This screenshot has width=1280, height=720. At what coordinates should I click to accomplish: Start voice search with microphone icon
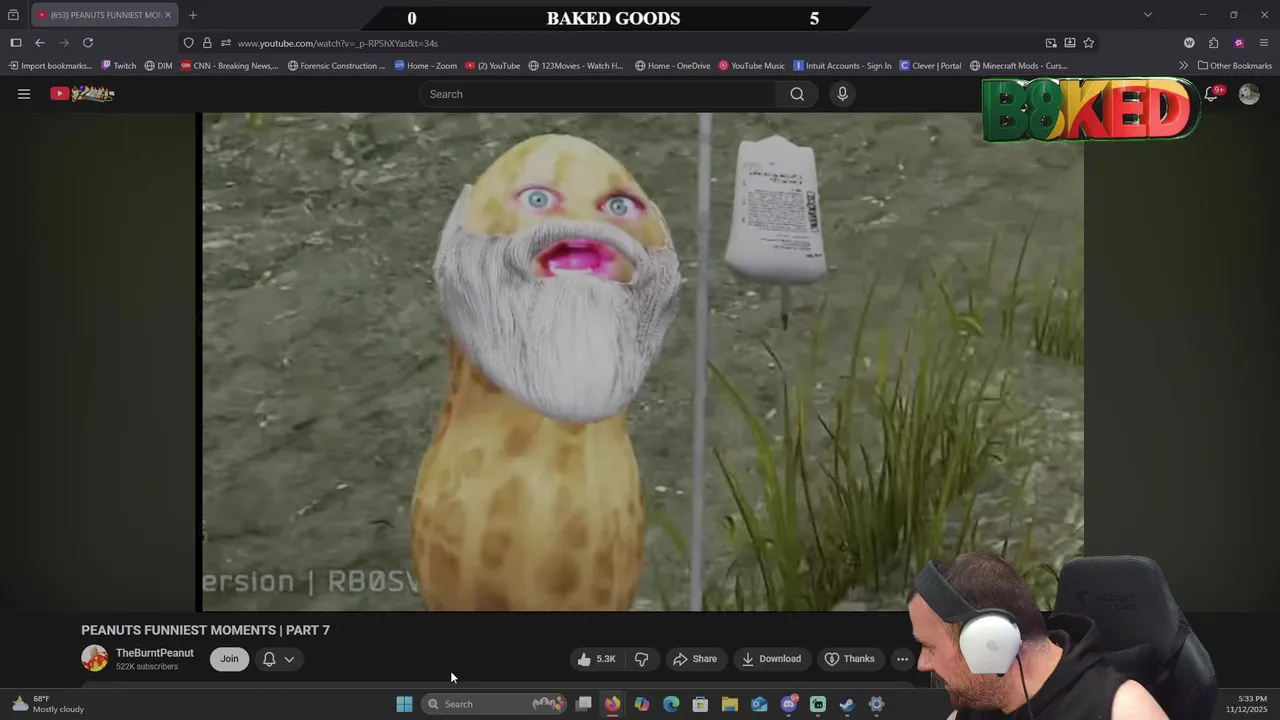(x=842, y=94)
